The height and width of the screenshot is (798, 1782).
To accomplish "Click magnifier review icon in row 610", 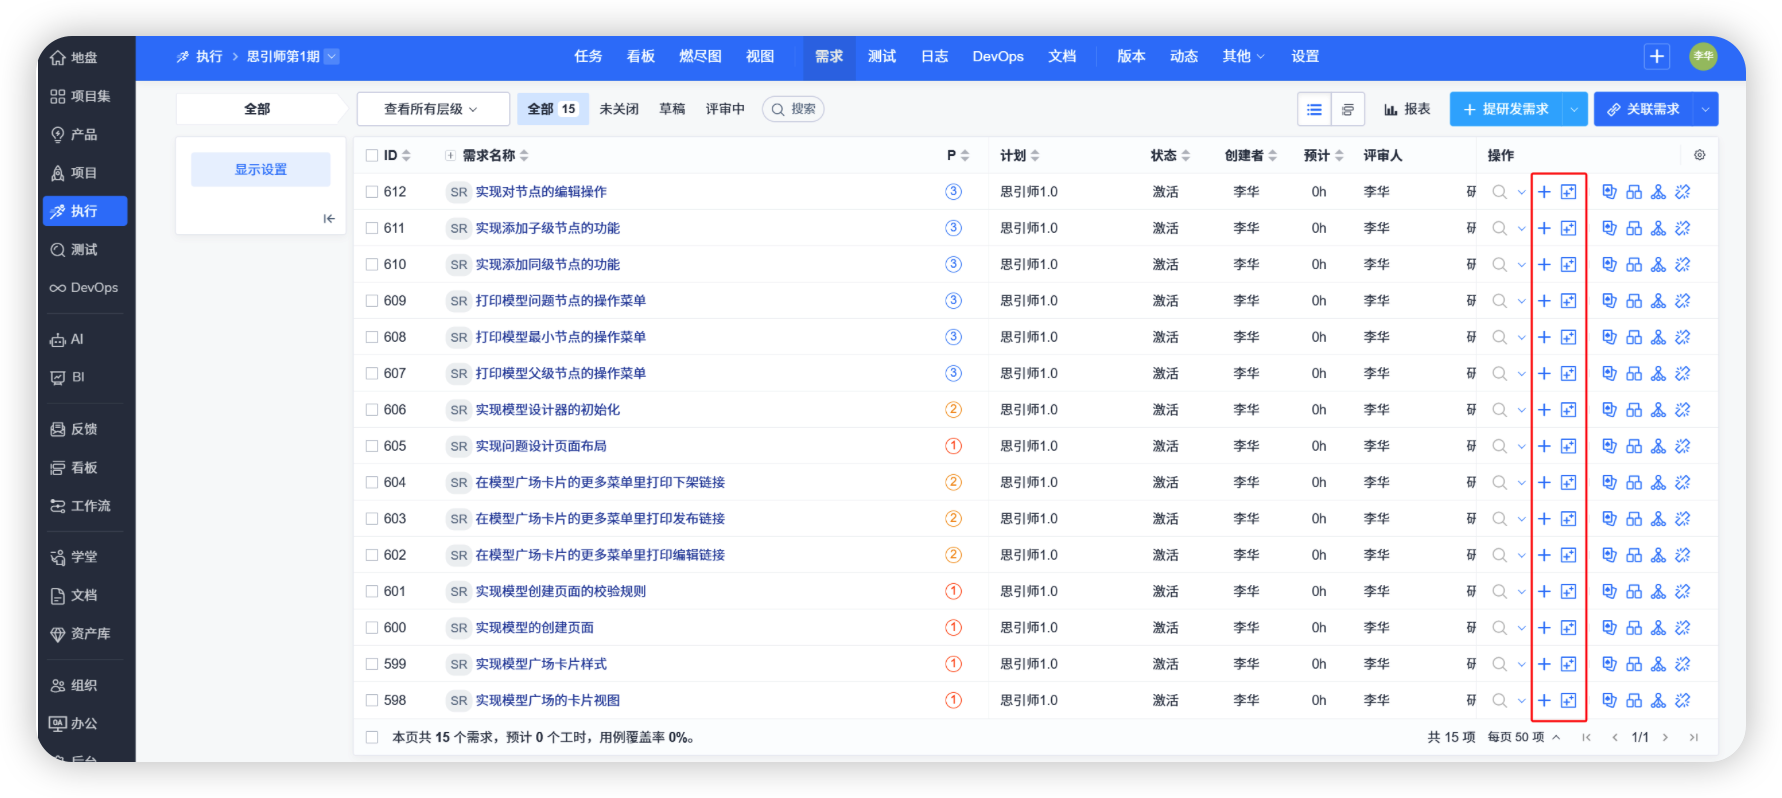I will [1499, 265].
